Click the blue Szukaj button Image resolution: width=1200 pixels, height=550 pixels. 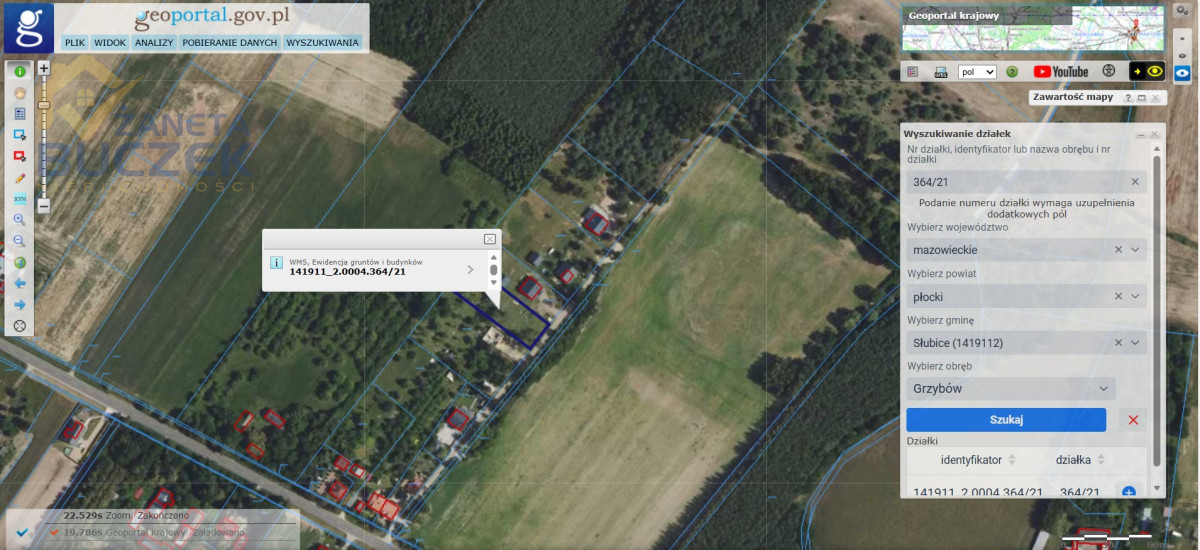pyautogui.click(x=1006, y=420)
